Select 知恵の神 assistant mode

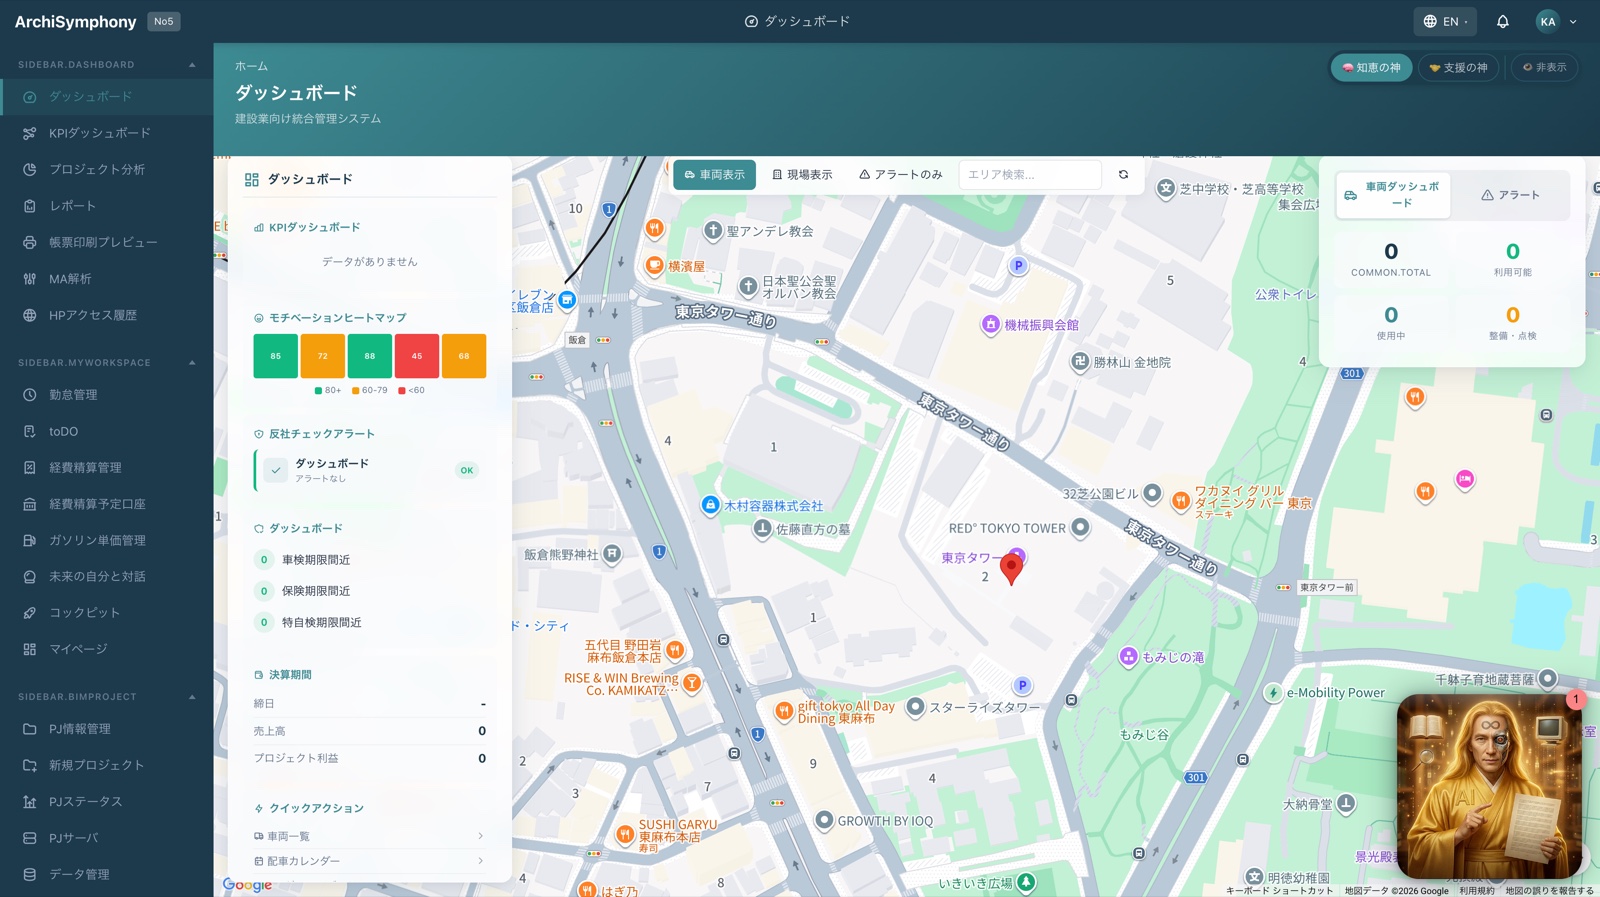pyautogui.click(x=1371, y=67)
